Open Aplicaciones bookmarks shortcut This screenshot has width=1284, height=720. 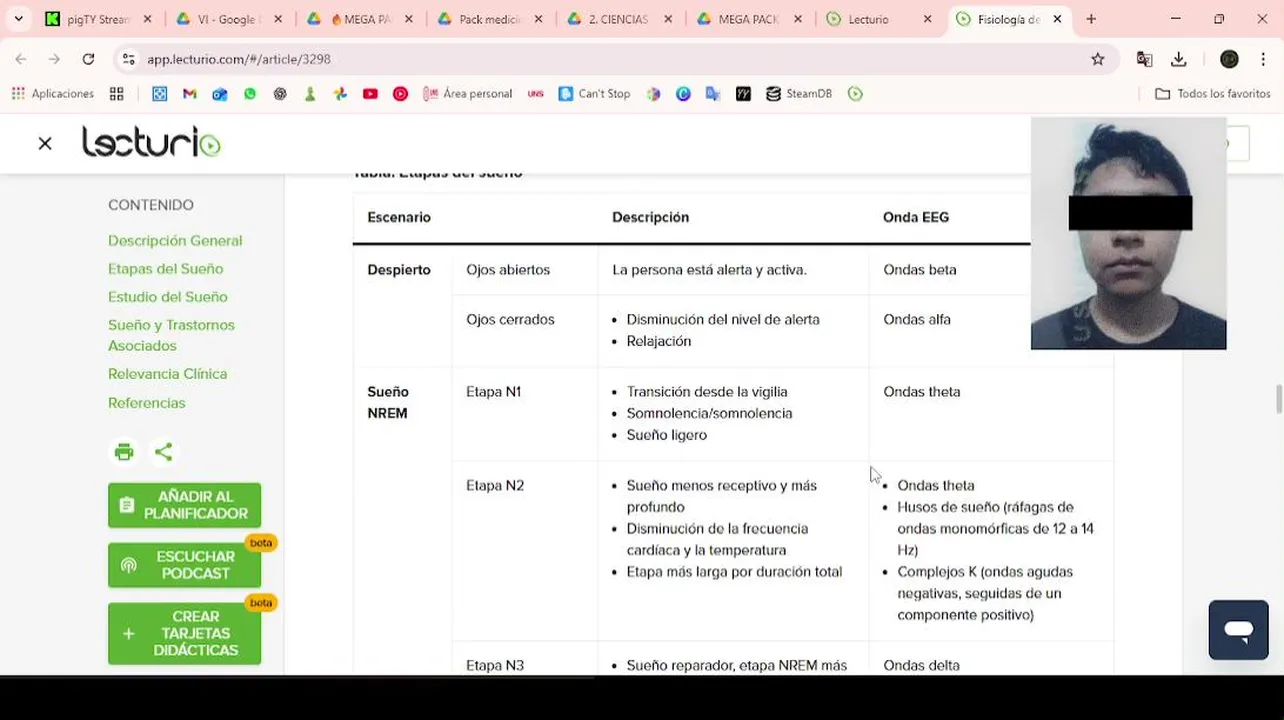click(x=52, y=93)
